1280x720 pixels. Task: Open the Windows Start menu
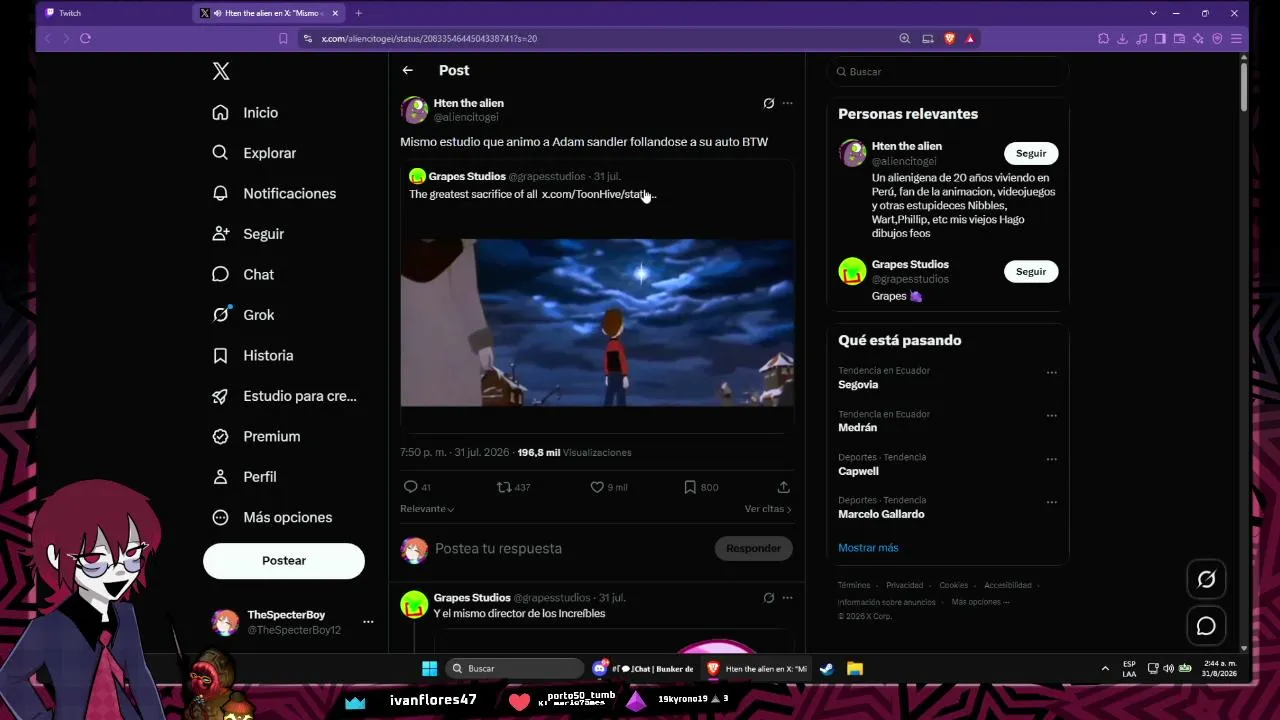pyautogui.click(x=429, y=668)
